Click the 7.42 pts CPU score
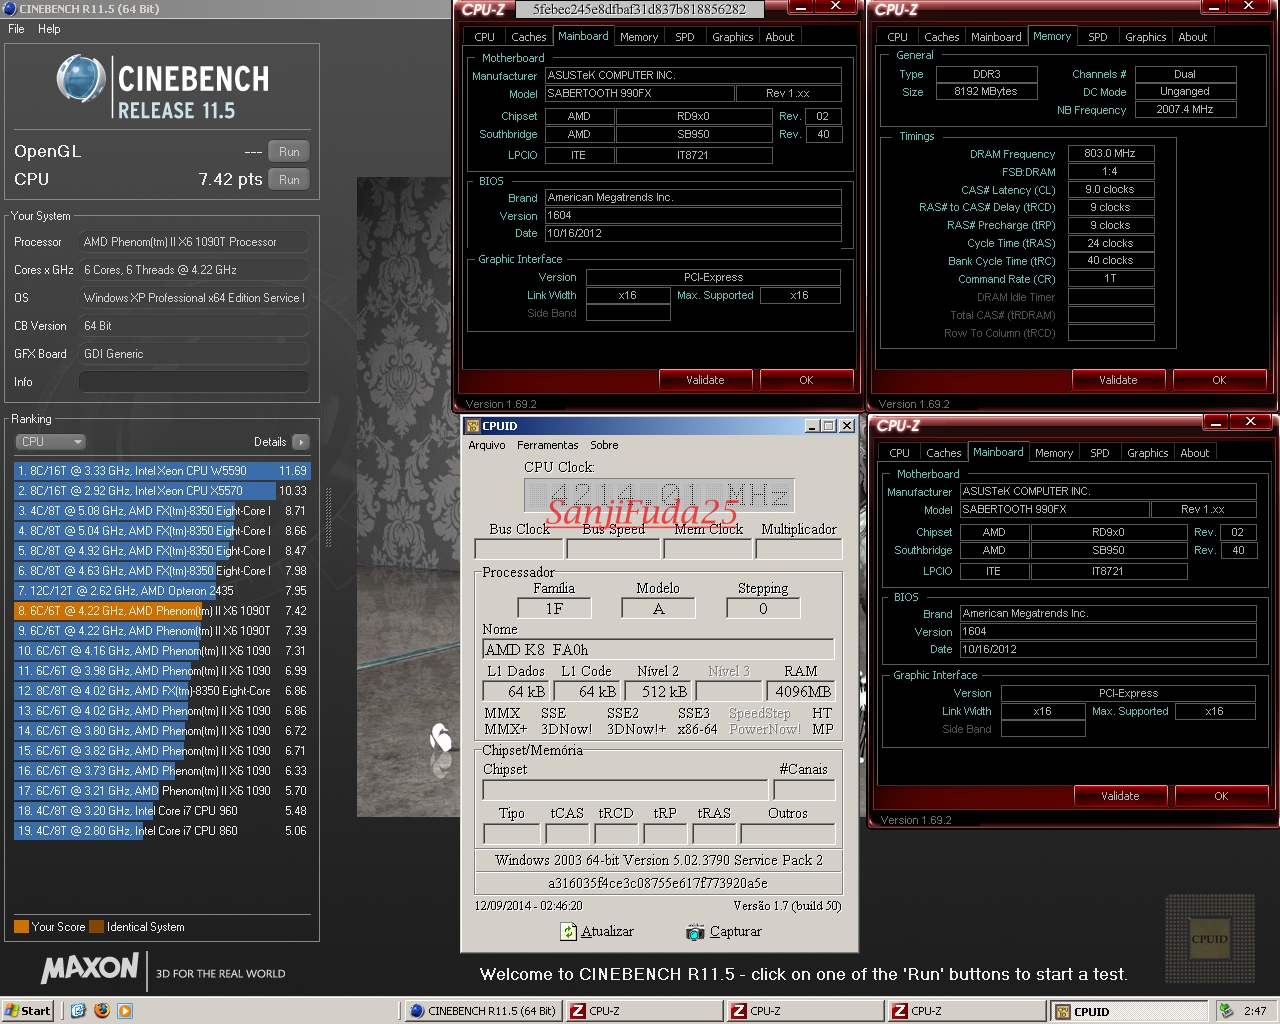 pos(230,180)
